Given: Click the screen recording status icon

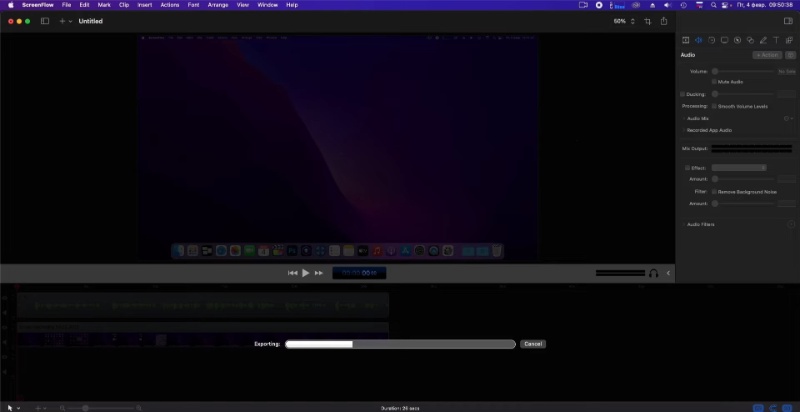Looking at the screenshot, I should pyautogui.click(x=599, y=5).
